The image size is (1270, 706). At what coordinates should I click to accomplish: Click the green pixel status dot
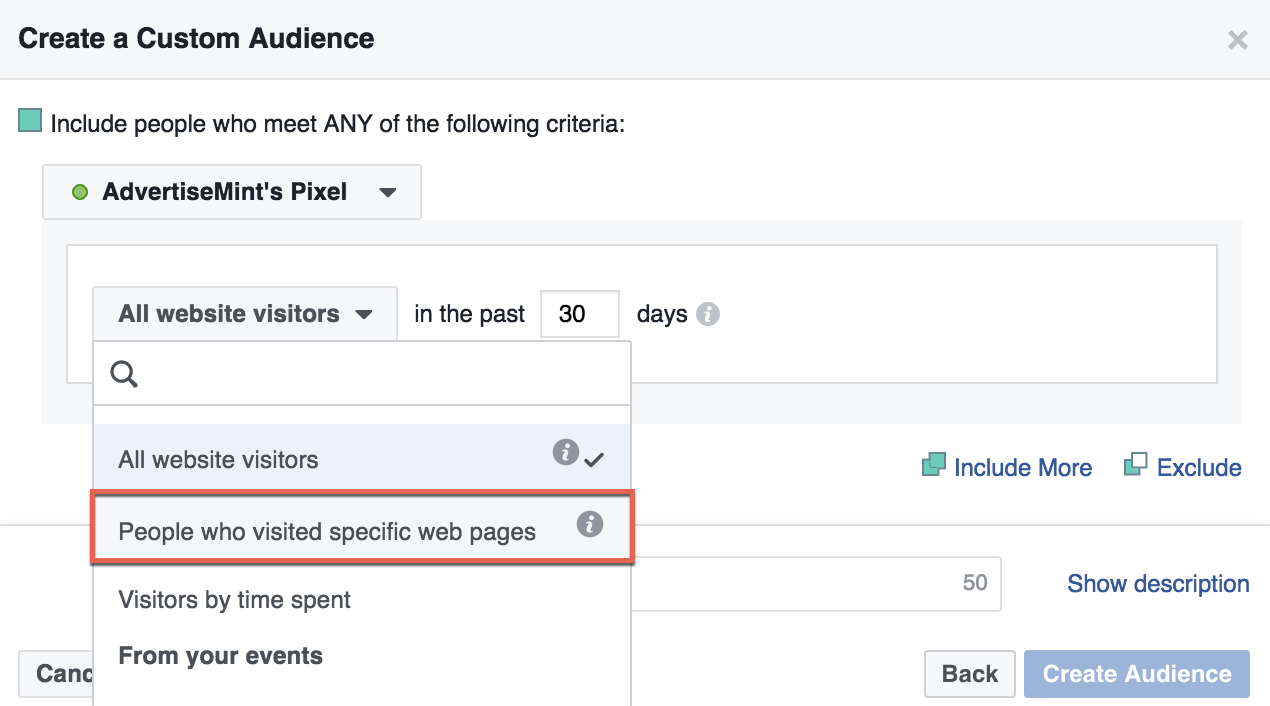pos(80,192)
